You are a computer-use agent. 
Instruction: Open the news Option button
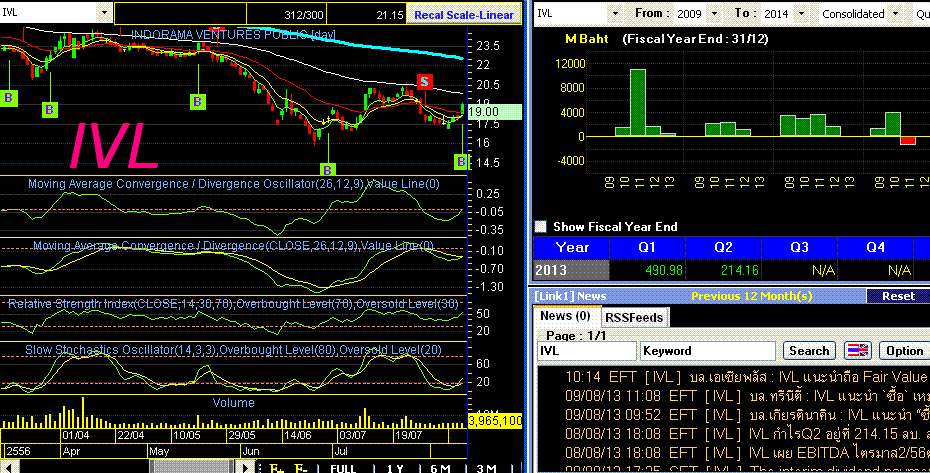point(904,351)
